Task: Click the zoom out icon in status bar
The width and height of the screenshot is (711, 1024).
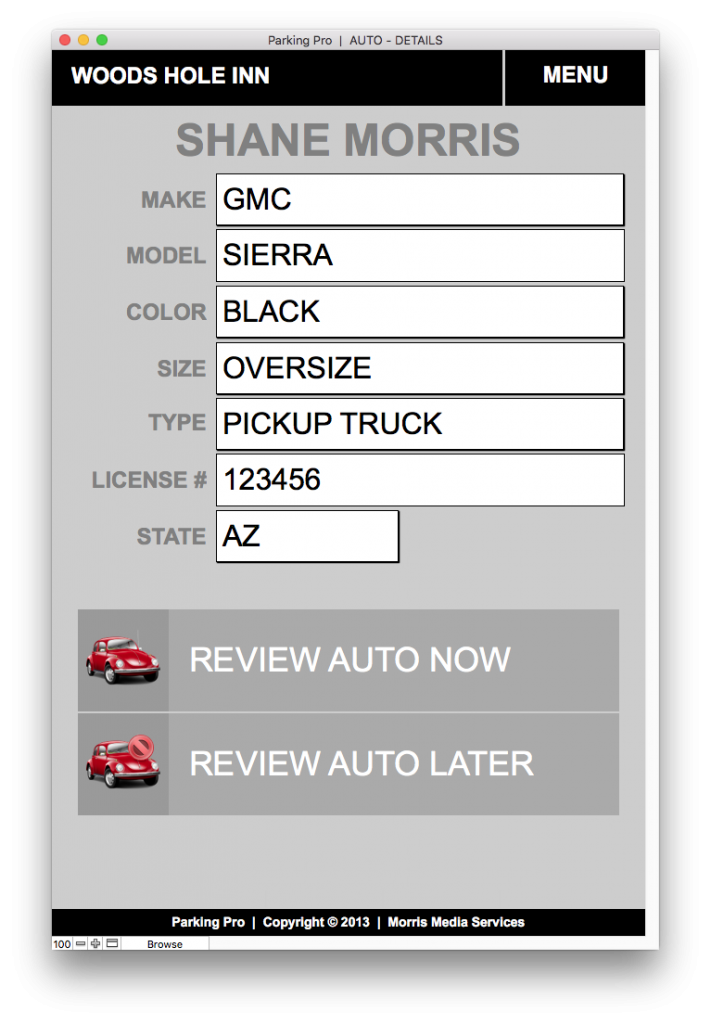Action: 81,944
